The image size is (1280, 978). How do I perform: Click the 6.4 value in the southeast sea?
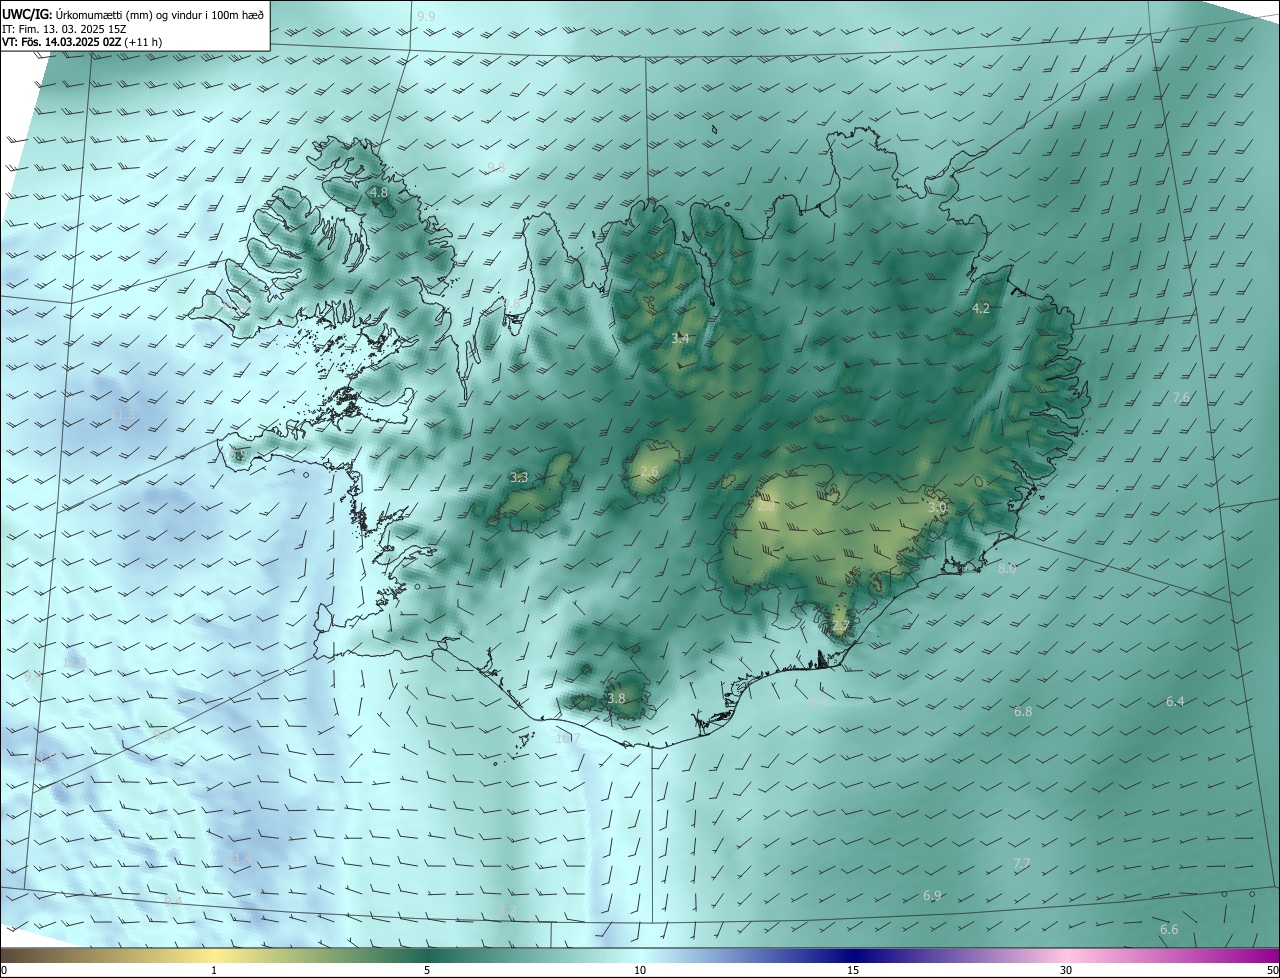(x=1175, y=702)
